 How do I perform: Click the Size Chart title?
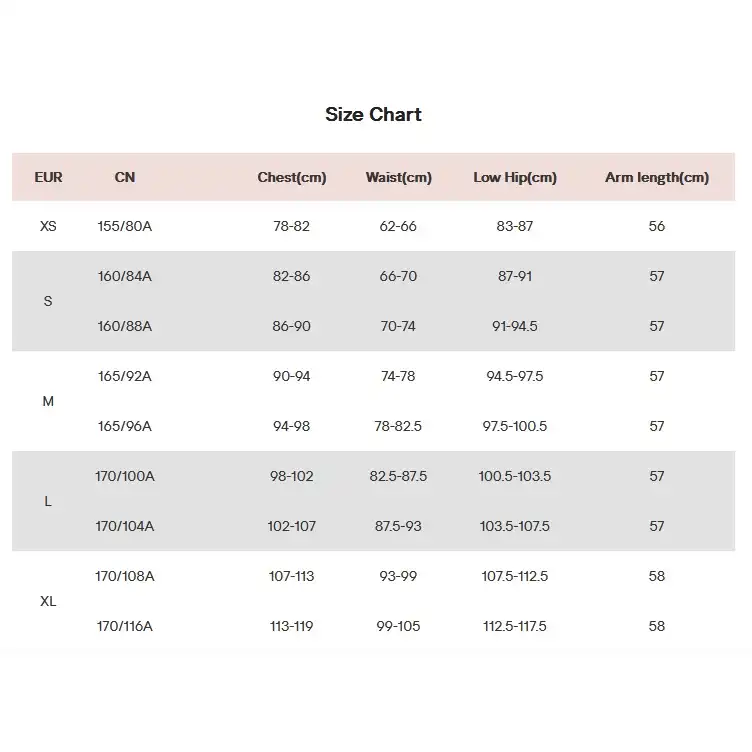[x=373, y=114]
